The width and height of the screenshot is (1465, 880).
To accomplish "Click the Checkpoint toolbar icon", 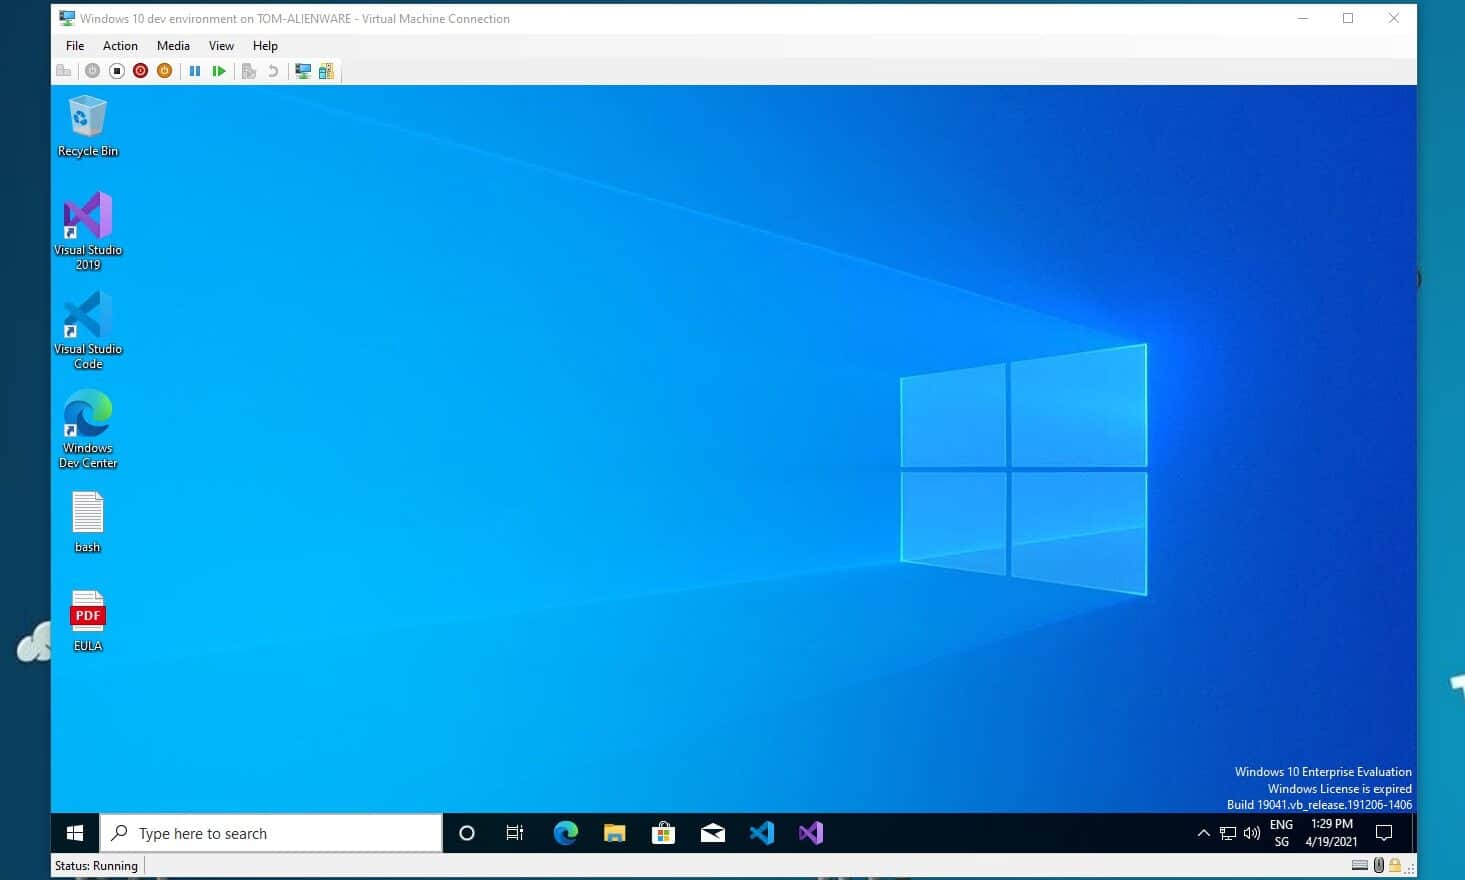I will [x=249, y=71].
